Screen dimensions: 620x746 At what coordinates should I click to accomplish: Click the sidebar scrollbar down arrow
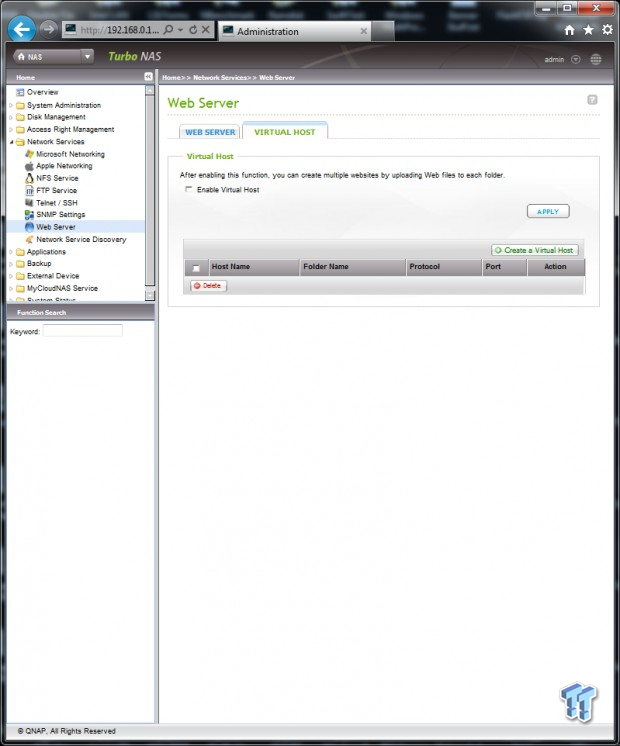(150, 295)
